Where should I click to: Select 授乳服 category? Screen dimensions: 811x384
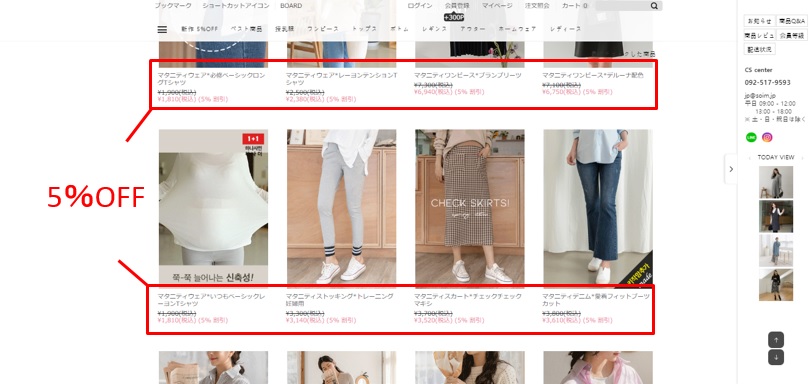pyautogui.click(x=284, y=29)
